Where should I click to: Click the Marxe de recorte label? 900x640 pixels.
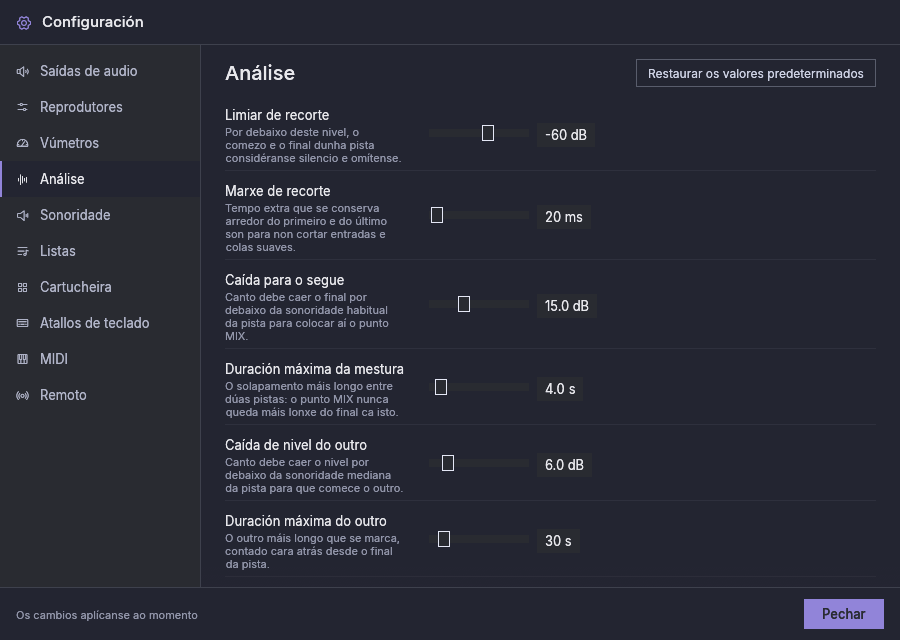click(278, 191)
